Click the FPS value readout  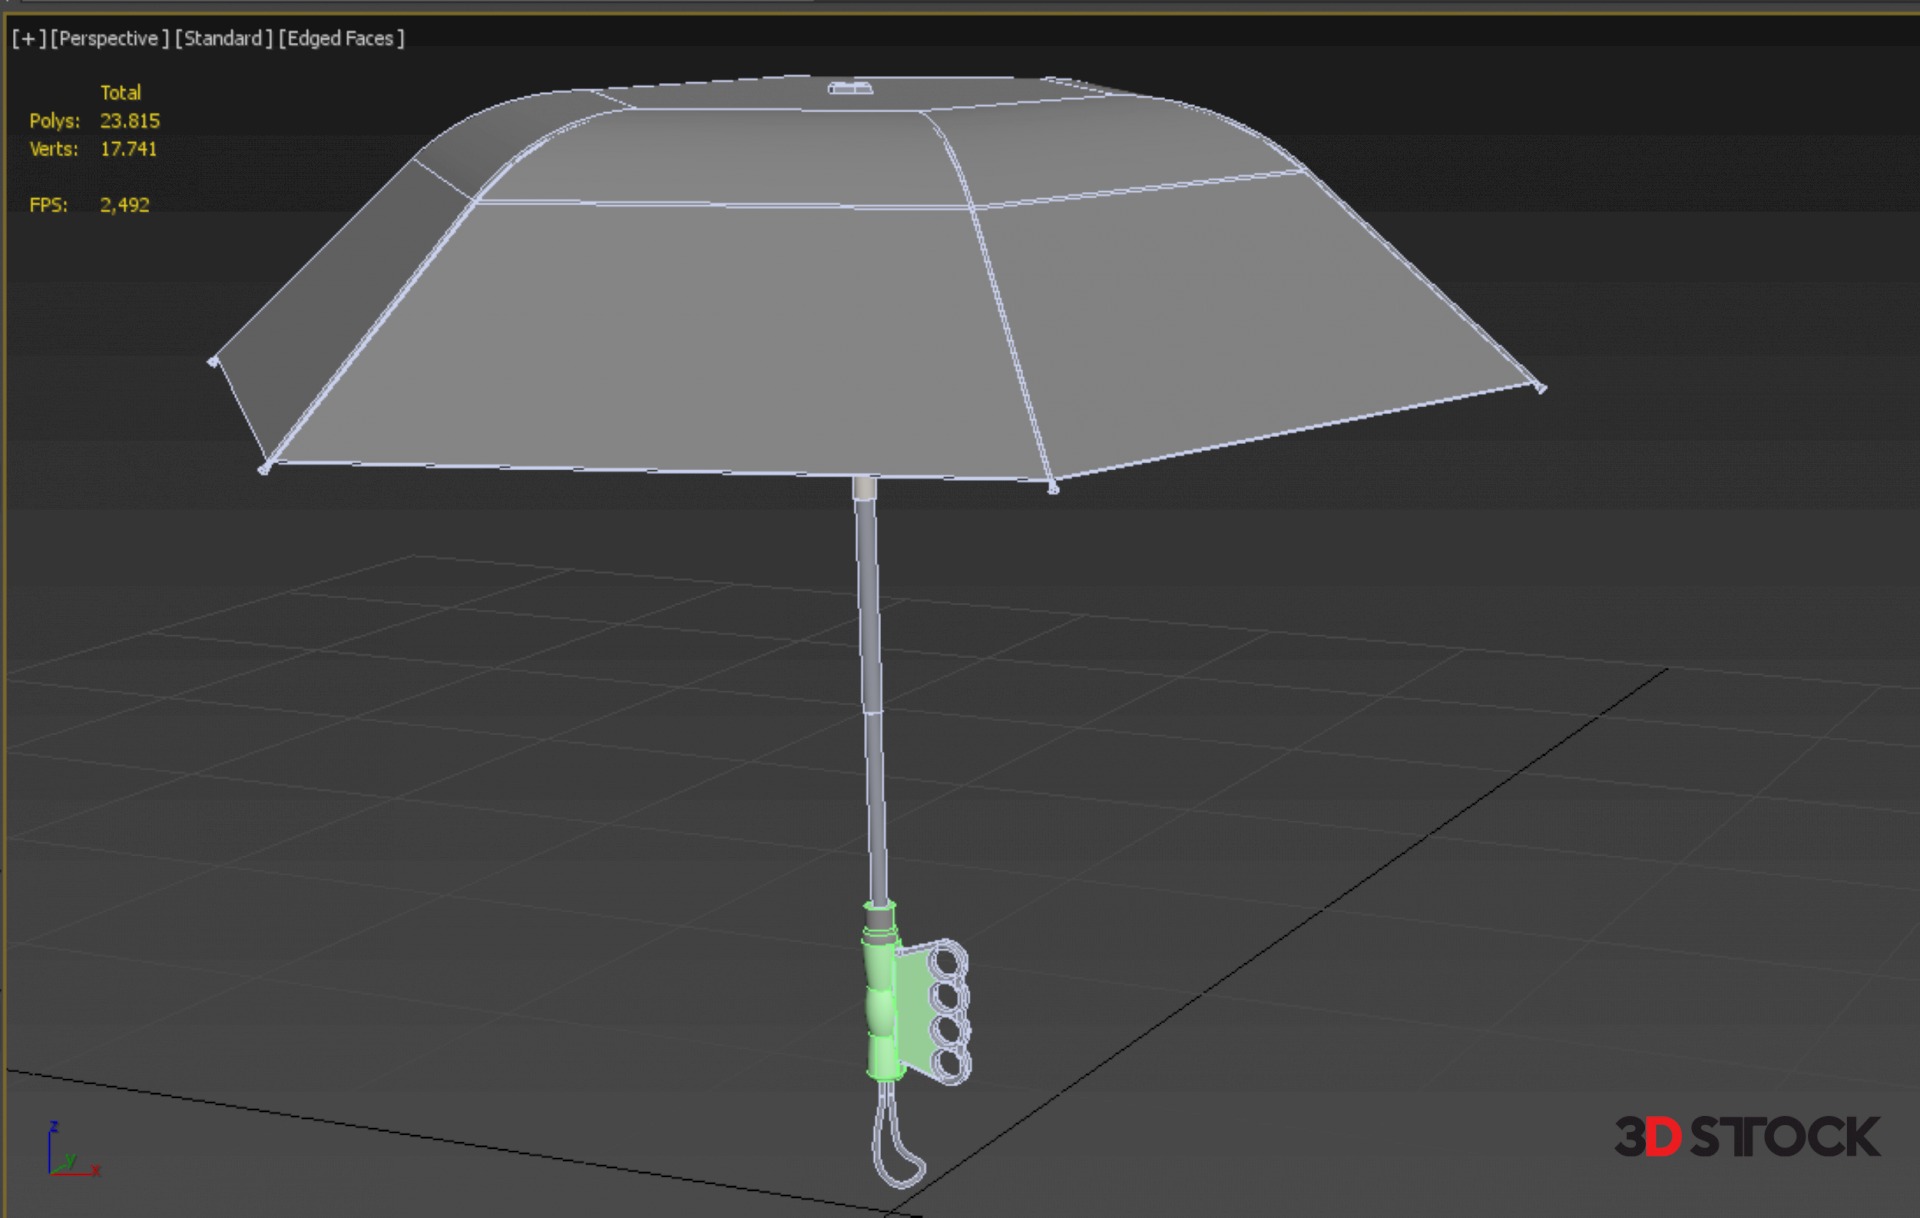pyautogui.click(x=124, y=205)
